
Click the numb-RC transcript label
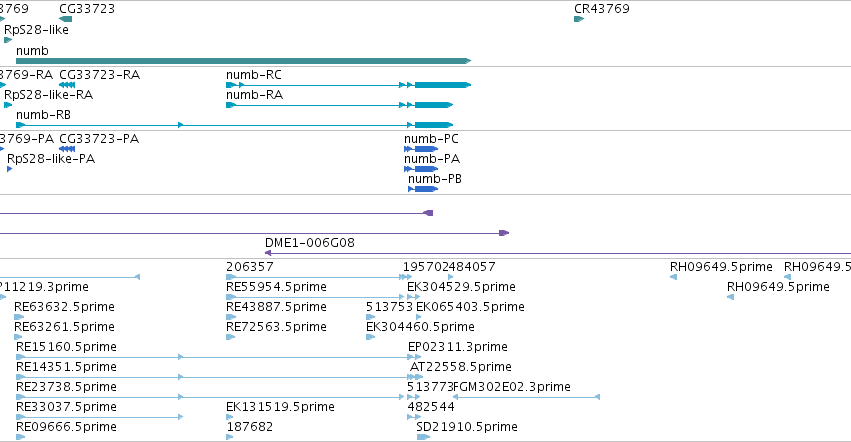tap(254, 74)
